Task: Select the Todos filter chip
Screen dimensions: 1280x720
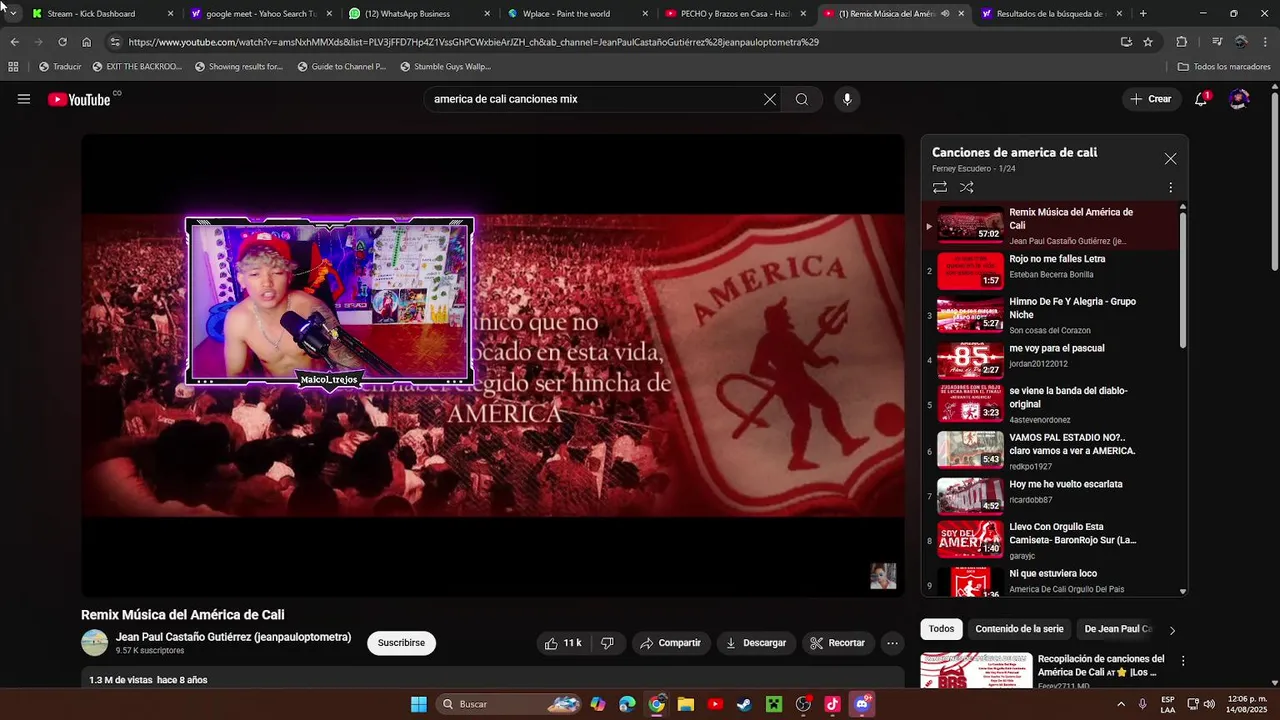Action: point(941,629)
